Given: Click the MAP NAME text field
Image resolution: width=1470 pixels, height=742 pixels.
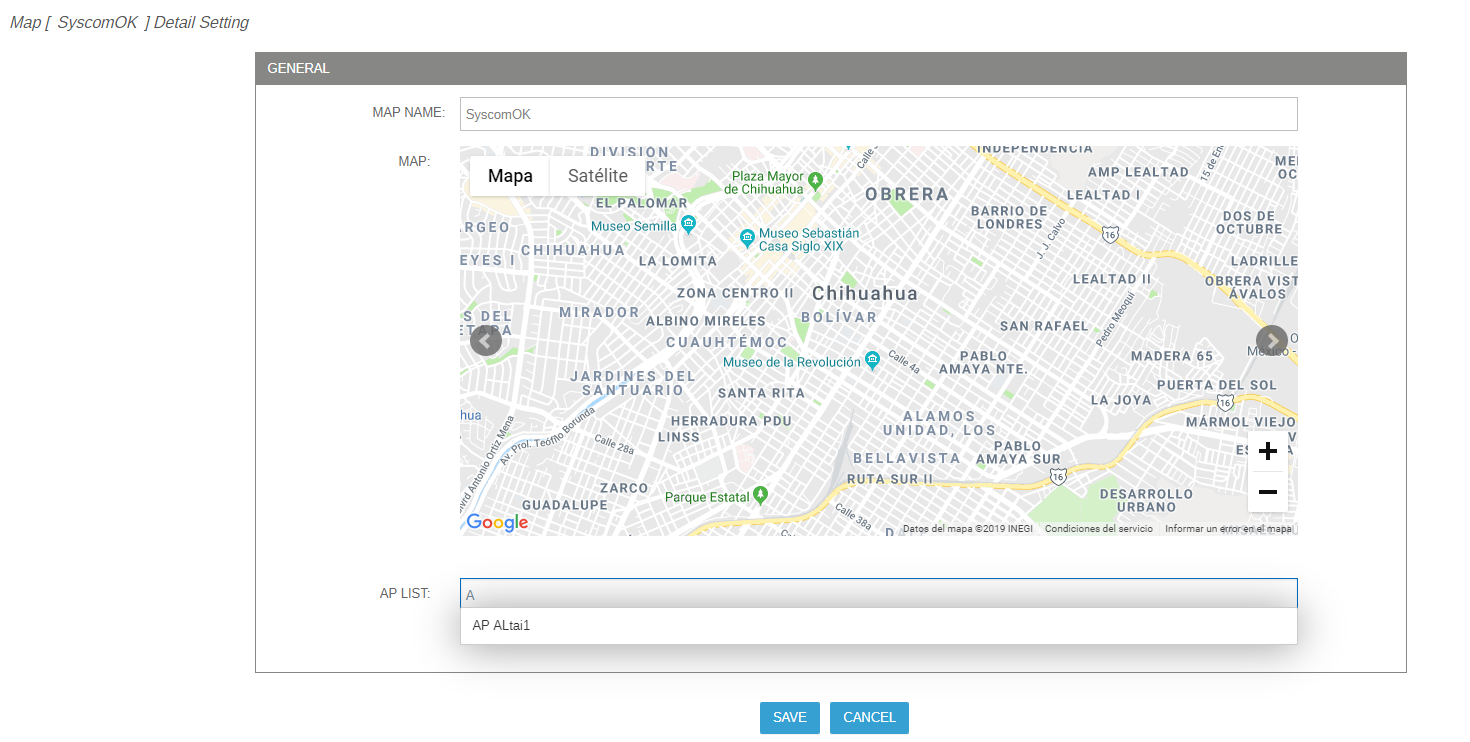Looking at the screenshot, I should click(878, 114).
